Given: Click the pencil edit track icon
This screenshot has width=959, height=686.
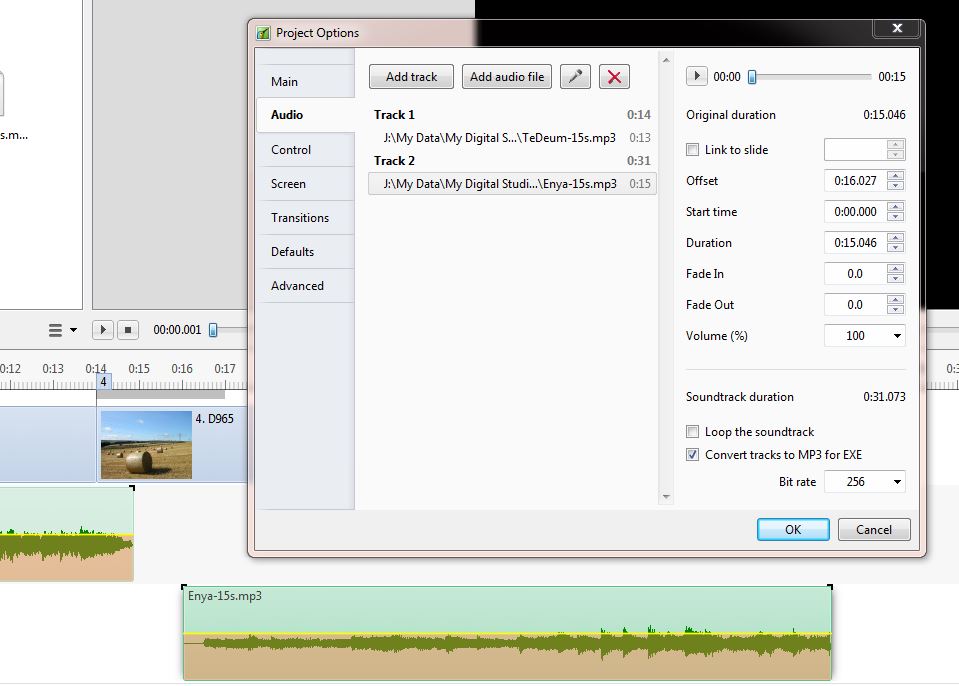Looking at the screenshot, I should click(x=575, y=77).
